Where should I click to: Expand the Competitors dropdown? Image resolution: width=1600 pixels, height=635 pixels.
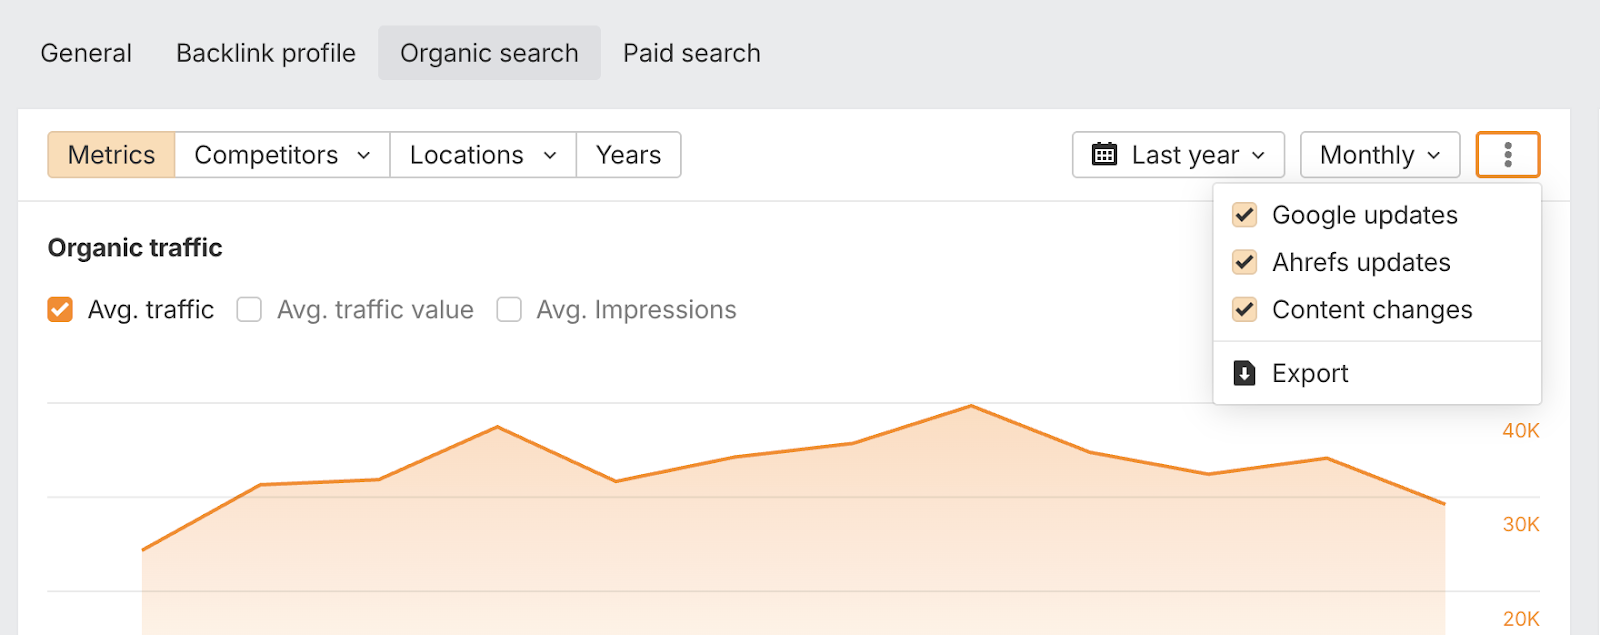[282, 155]
